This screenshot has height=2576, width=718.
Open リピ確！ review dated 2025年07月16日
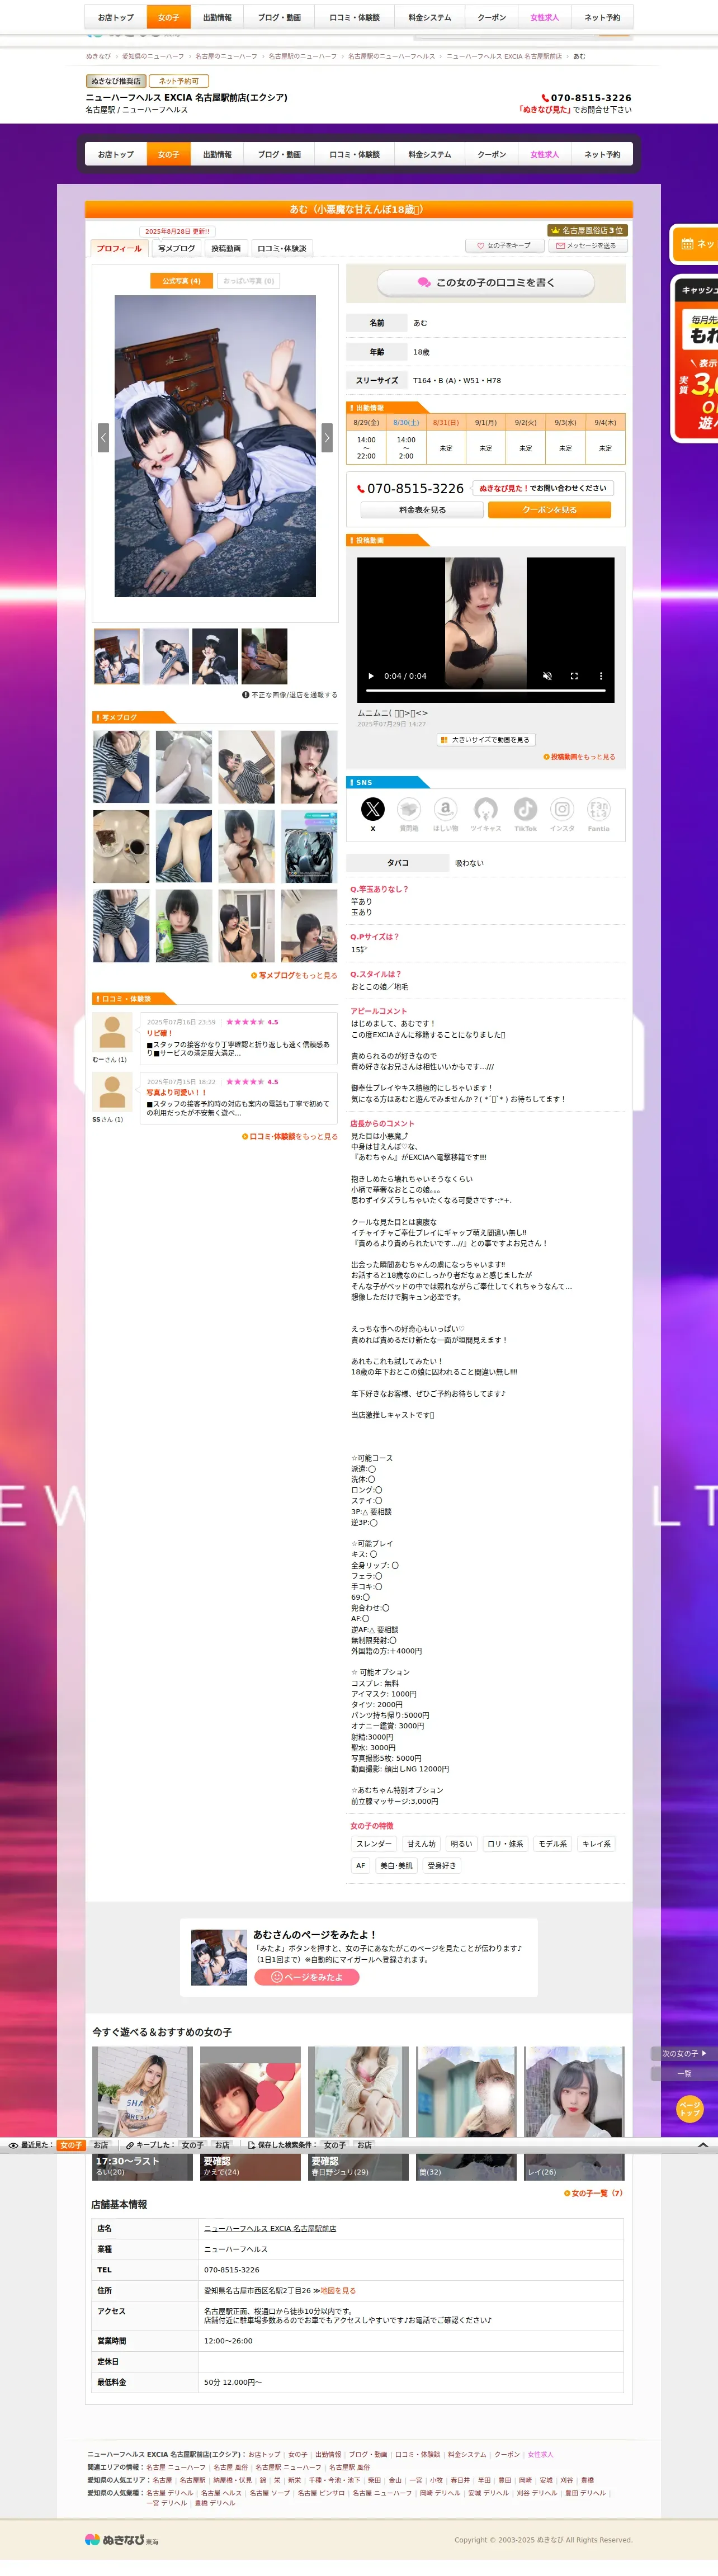point(160,1033)
